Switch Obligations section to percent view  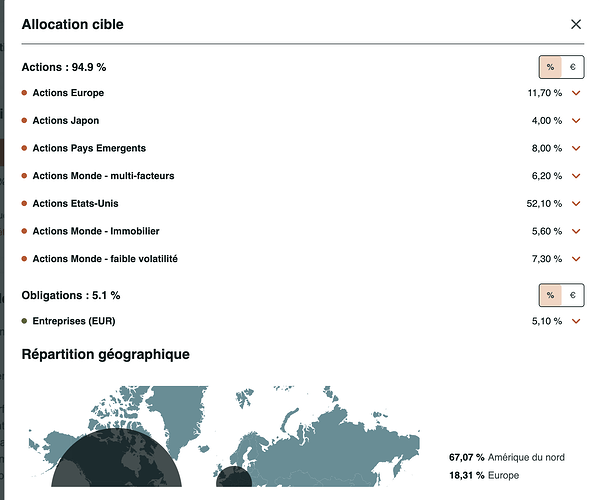pos(550,295)
